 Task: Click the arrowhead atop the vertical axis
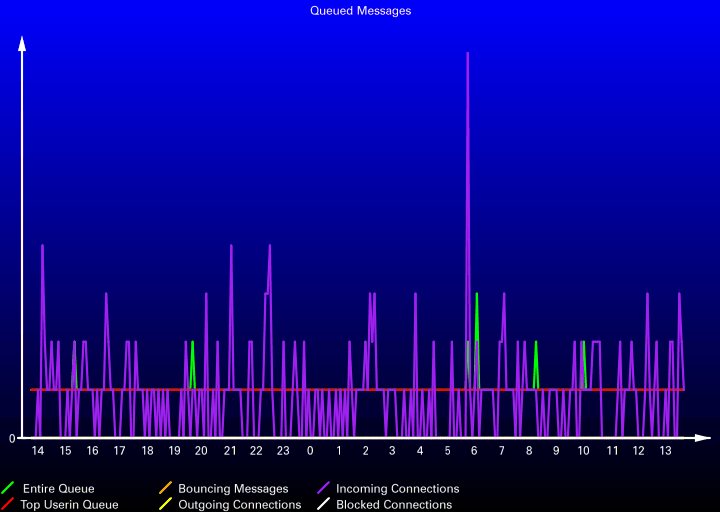[22, 44]
